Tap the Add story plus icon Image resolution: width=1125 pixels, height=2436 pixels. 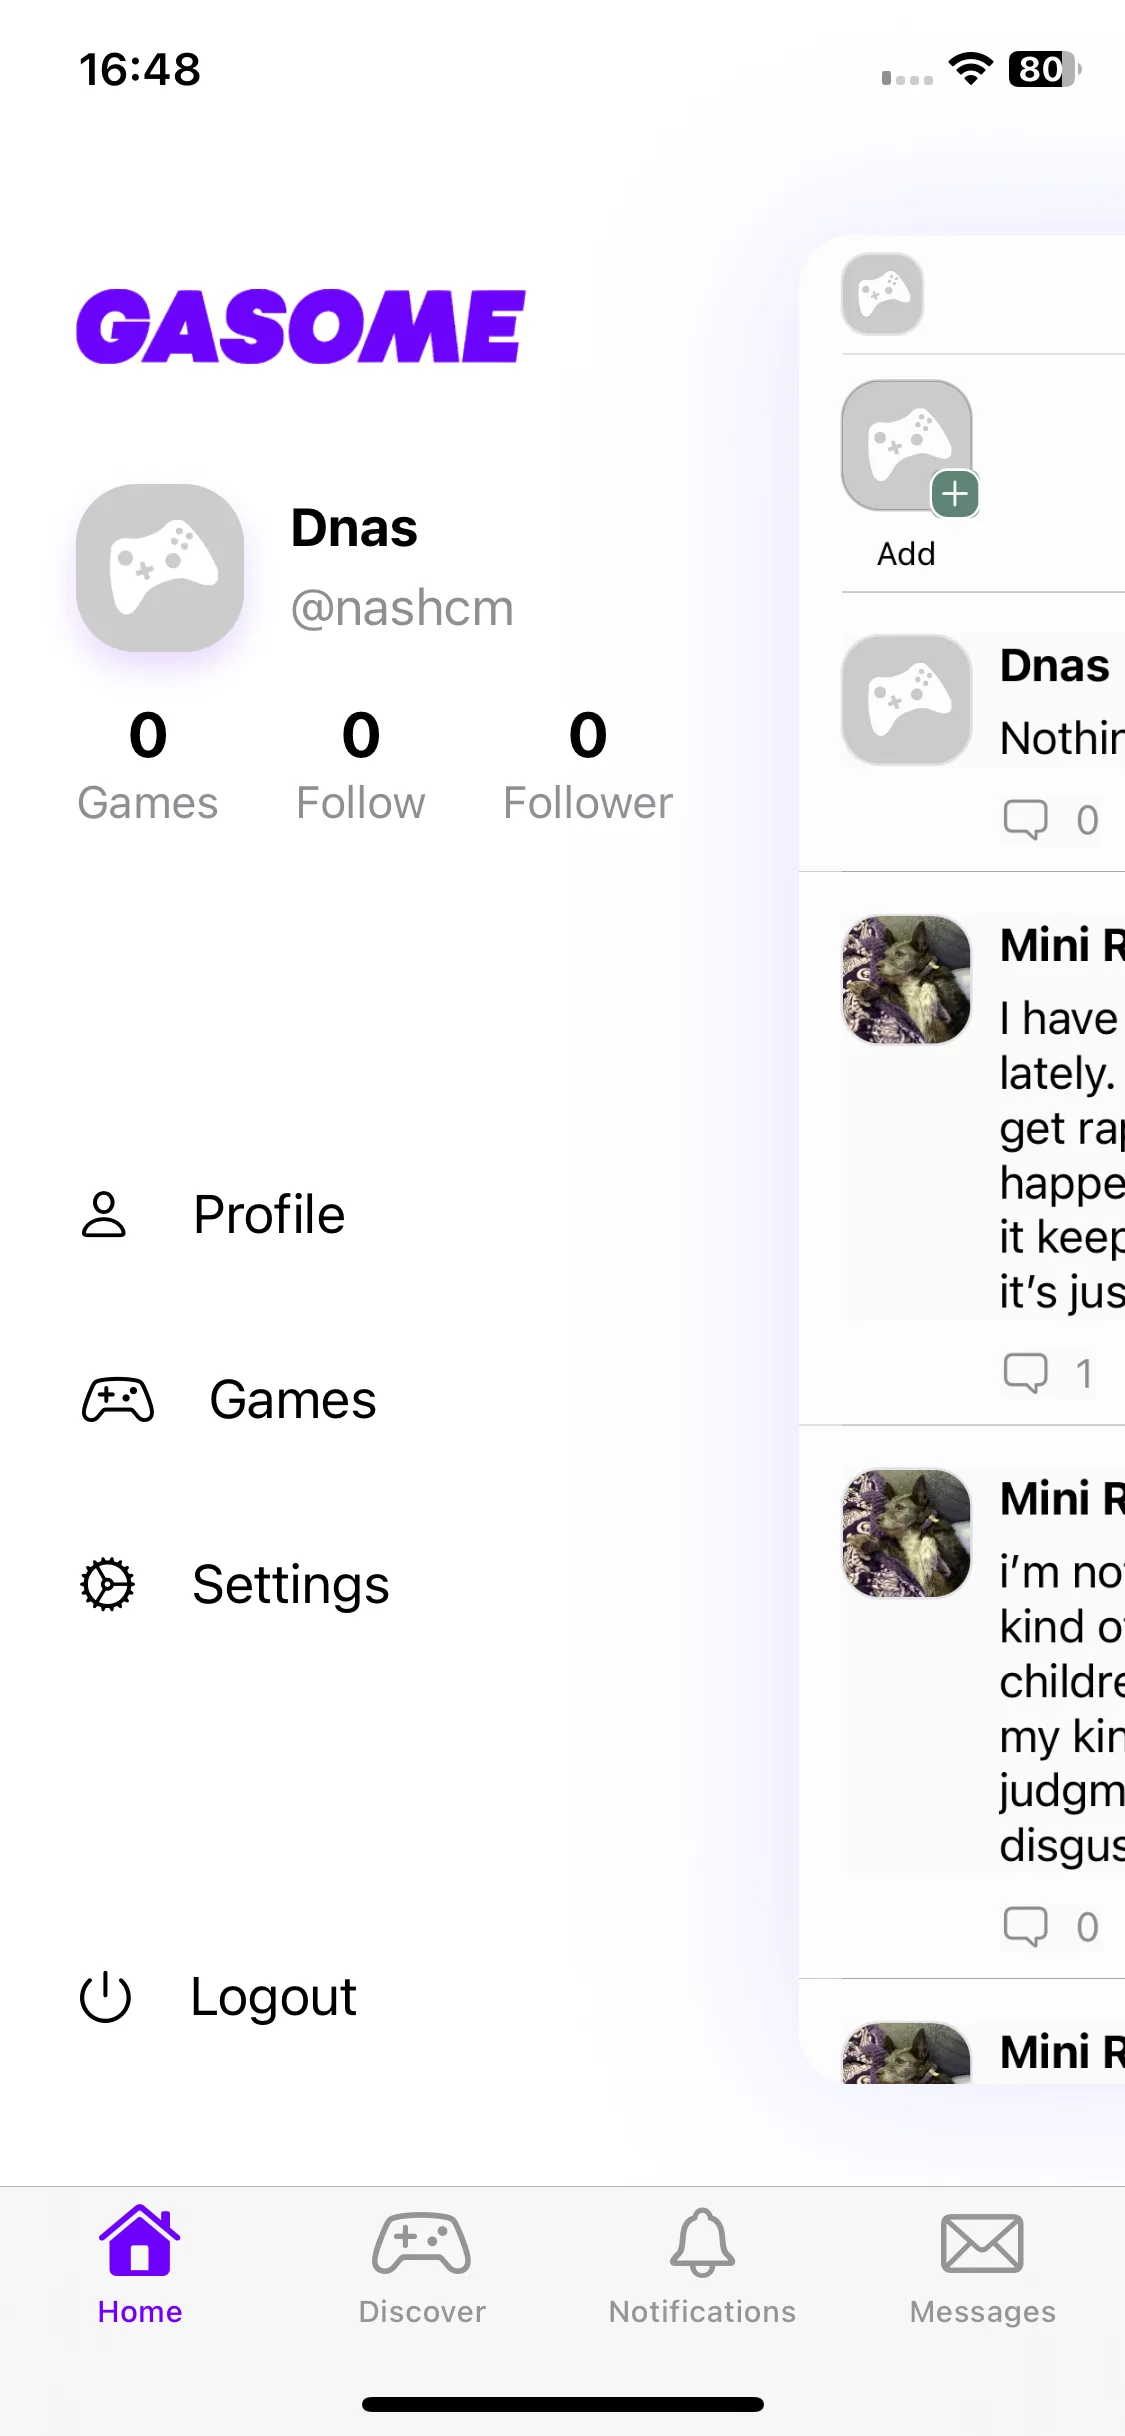pyautogui.click(x=955, y=494)
